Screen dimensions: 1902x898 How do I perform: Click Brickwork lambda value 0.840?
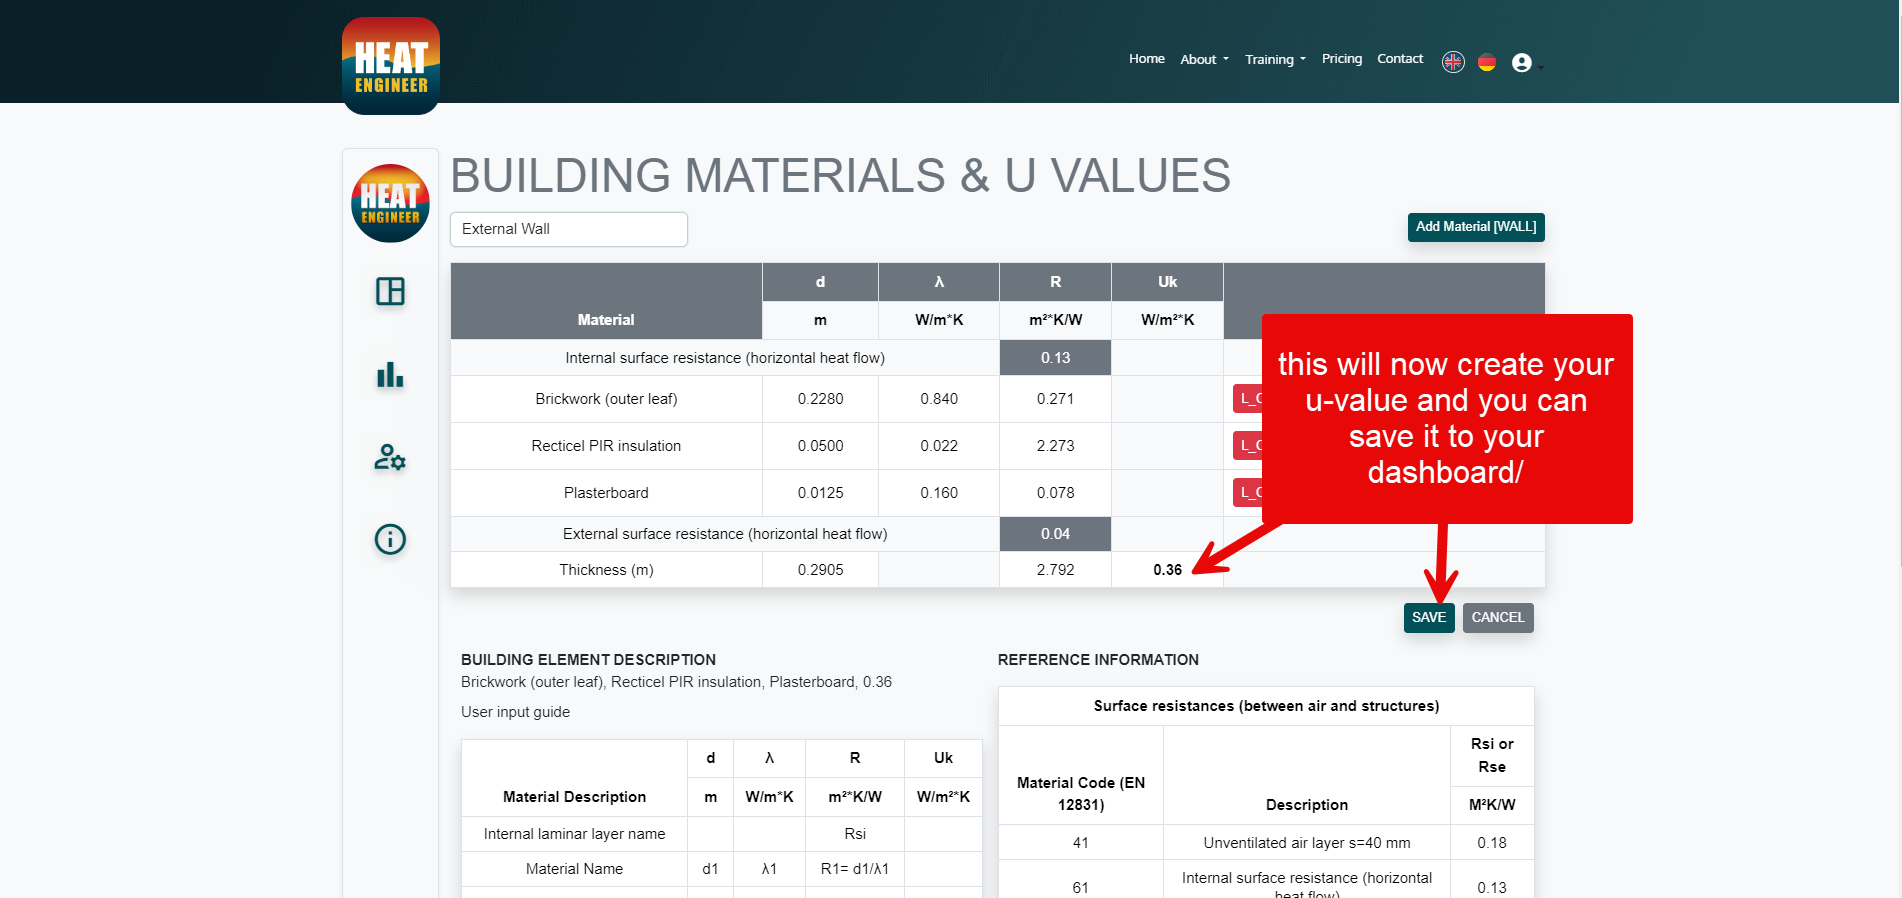click(x=939, y=399)
